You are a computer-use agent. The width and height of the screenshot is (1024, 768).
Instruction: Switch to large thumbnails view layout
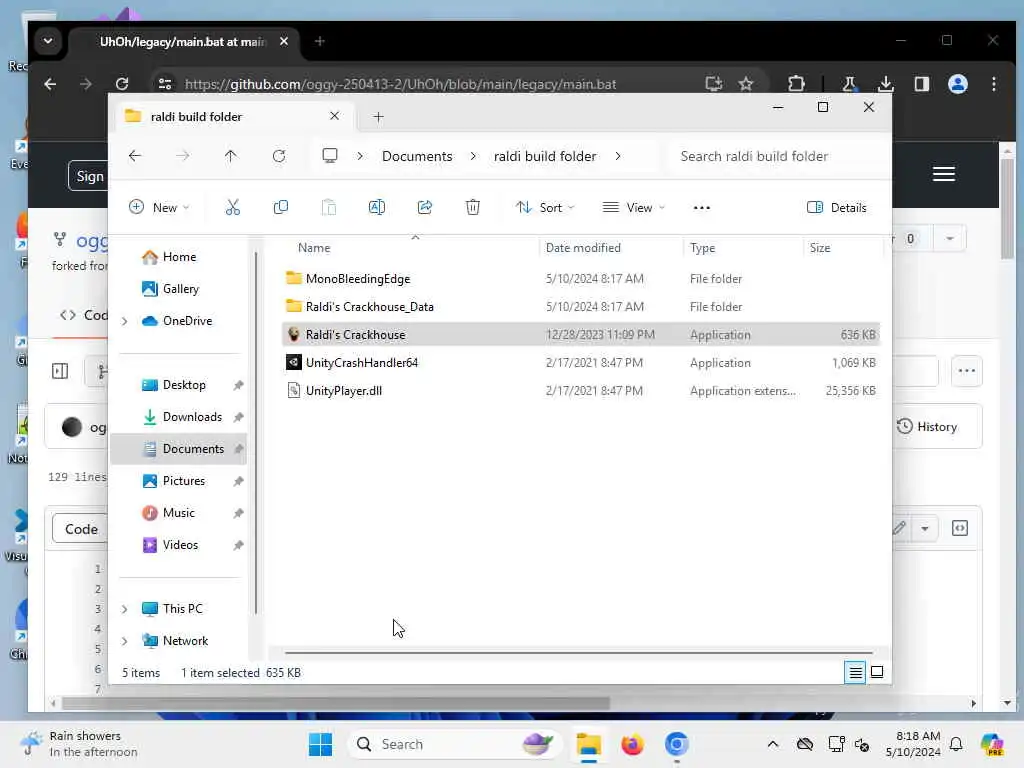[877, 672]
